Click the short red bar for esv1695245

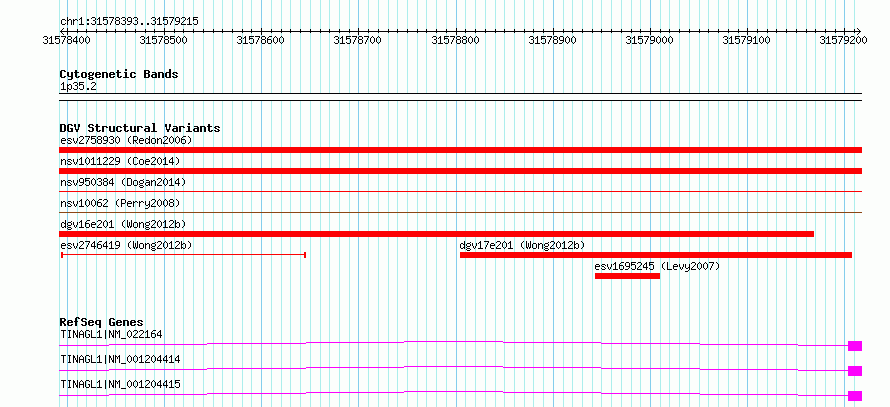(x=627, y=276)
